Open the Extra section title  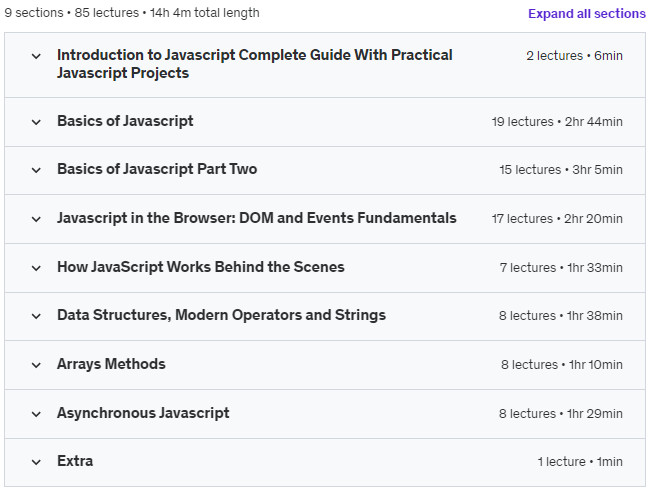click(x=75, y=461)
